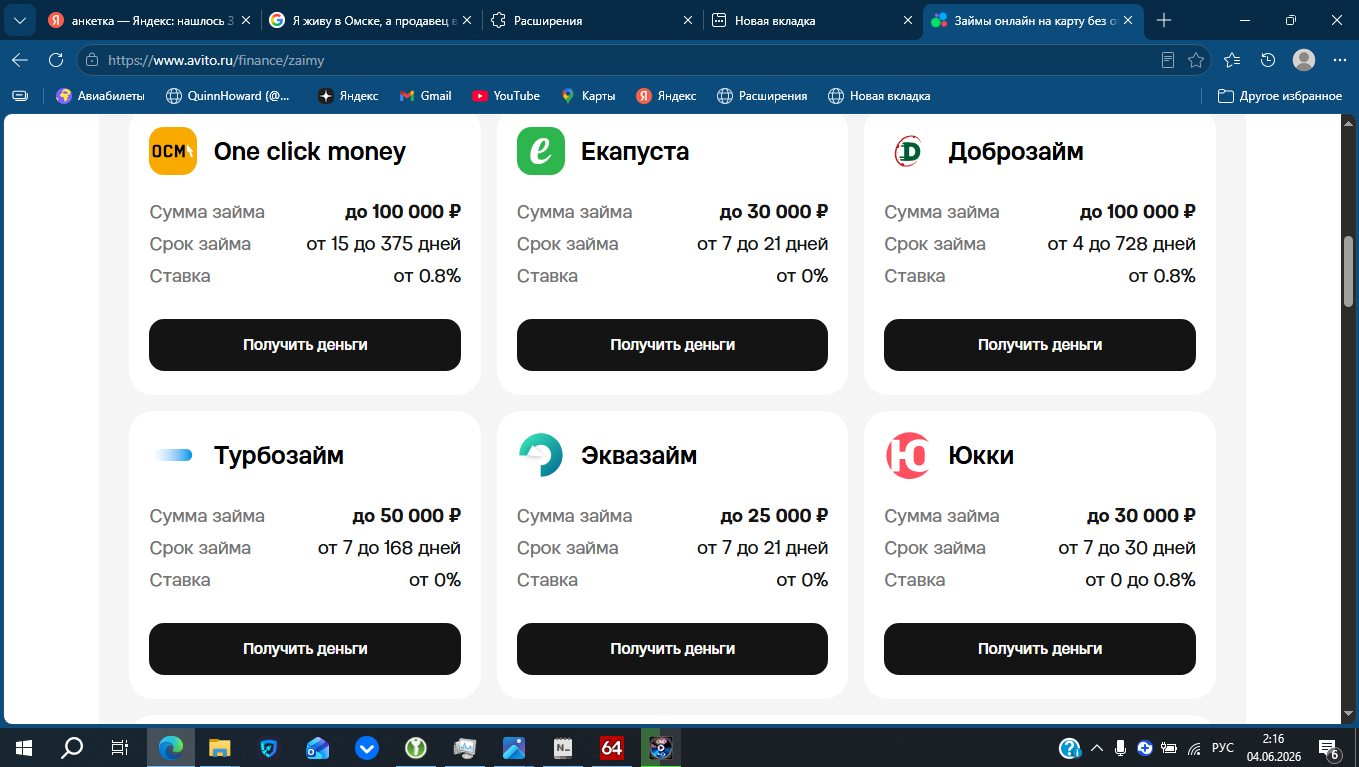Click Получить деньги for Турбозайм
The width and height of the screenshot is (1359, 767).
tap(305, 649)
